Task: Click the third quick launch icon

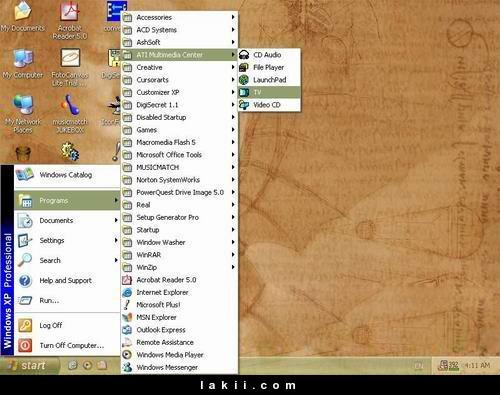Action: pos(102,366)
